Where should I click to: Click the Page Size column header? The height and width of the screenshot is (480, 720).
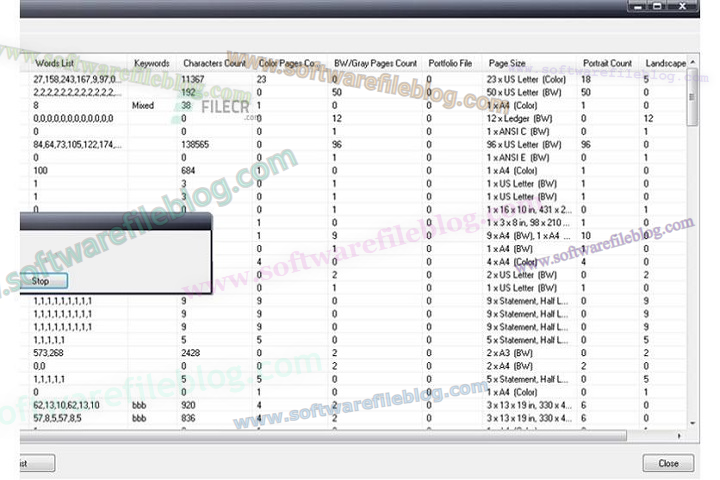click(x=507, y=63)
